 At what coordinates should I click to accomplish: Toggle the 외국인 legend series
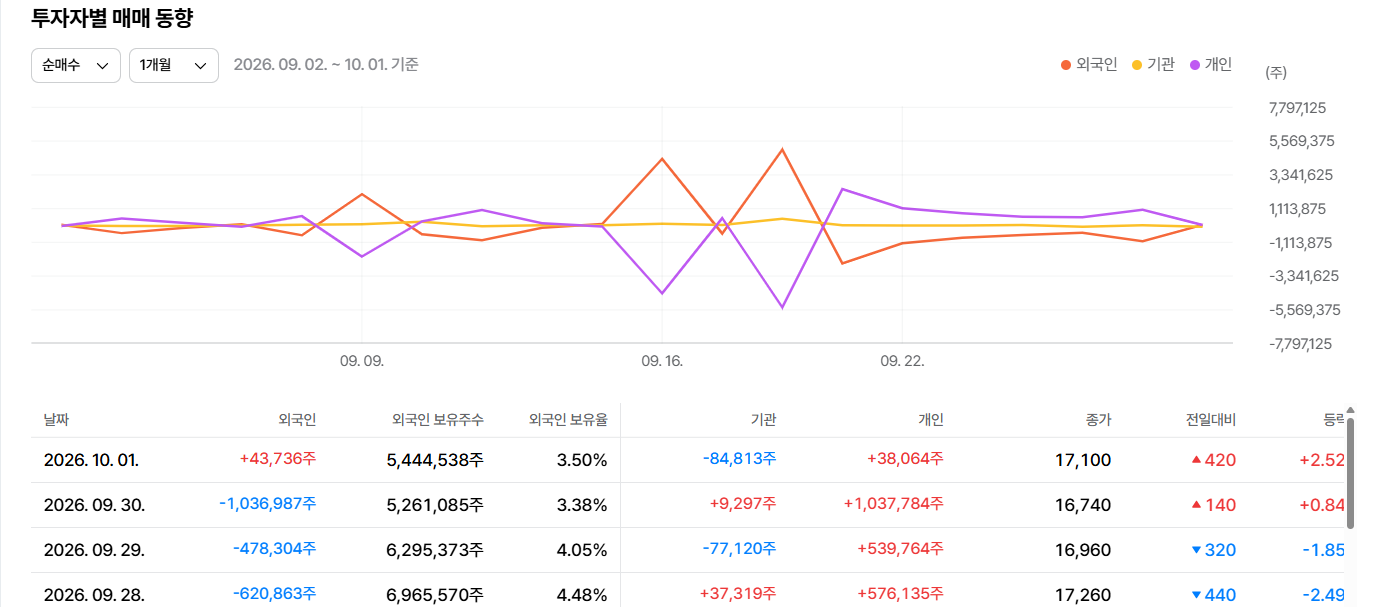coord(1089,65)
